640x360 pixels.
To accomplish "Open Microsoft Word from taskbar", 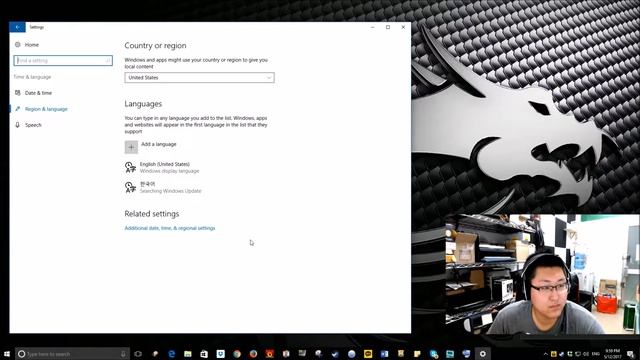I will coord(384,354).
